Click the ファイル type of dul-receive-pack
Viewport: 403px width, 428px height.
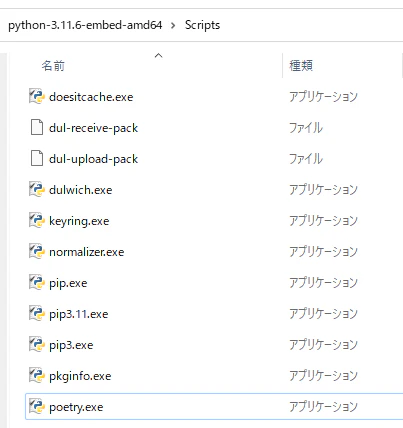[306, 128]
